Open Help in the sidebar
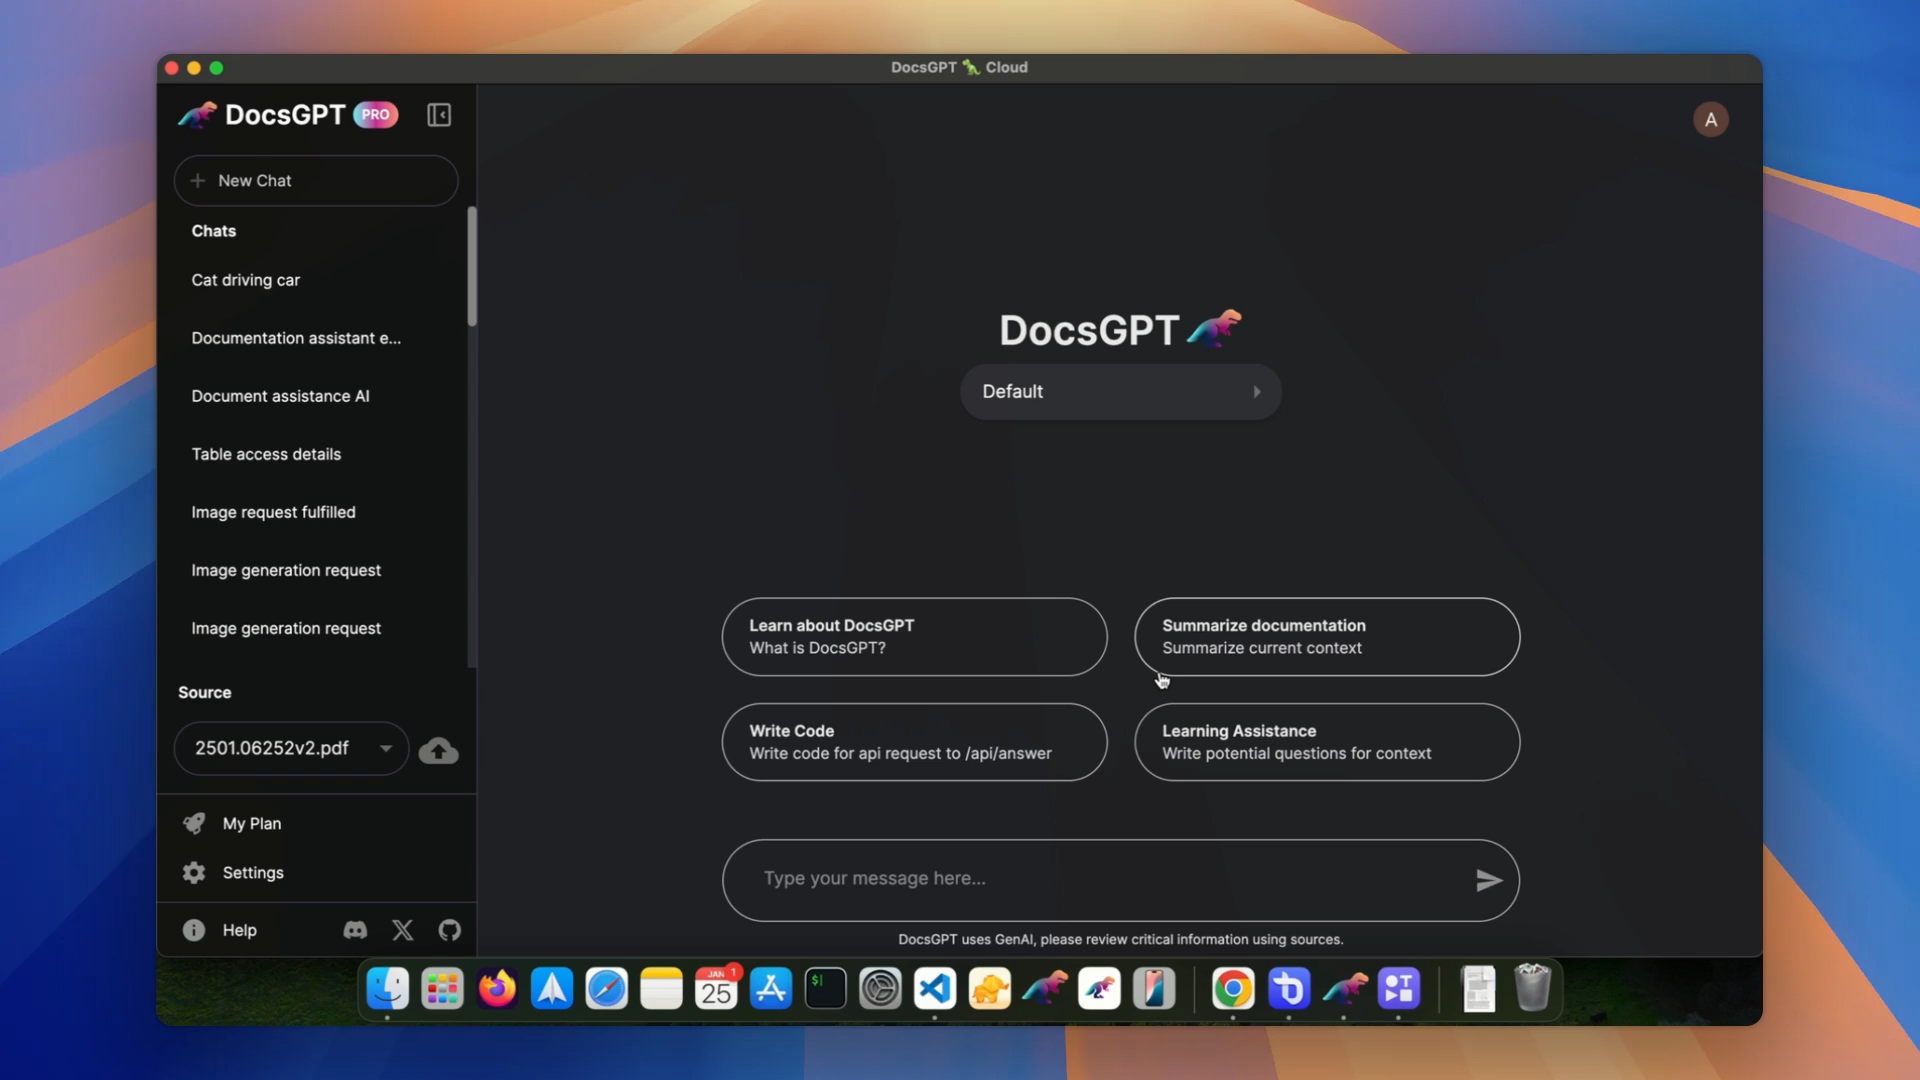 [239, 930]
